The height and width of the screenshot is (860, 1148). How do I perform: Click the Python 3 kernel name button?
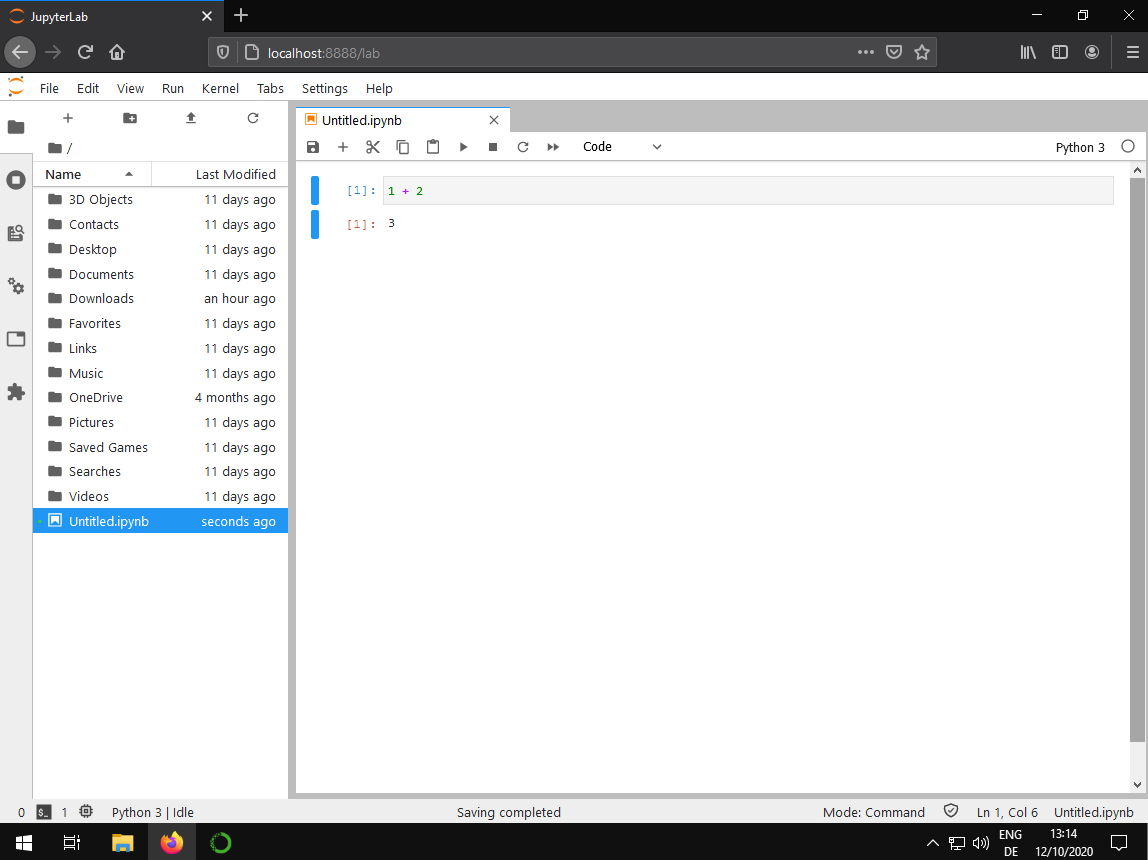[1080, 147]
